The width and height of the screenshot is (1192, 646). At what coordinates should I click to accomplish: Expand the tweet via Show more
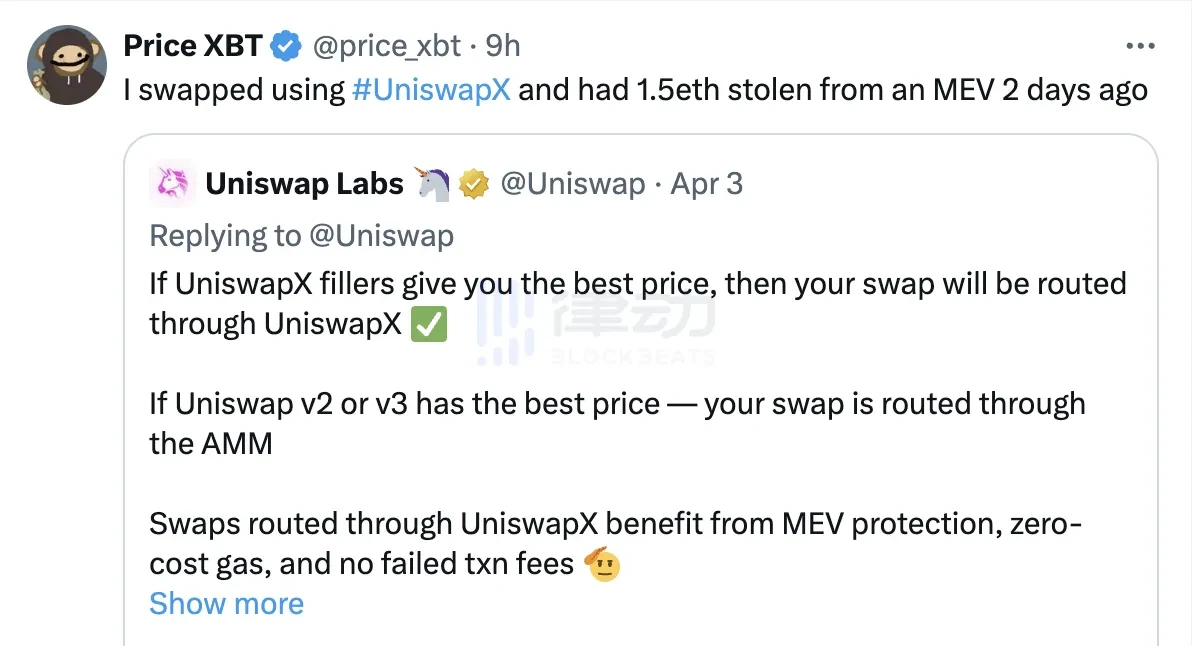(226, 603)
